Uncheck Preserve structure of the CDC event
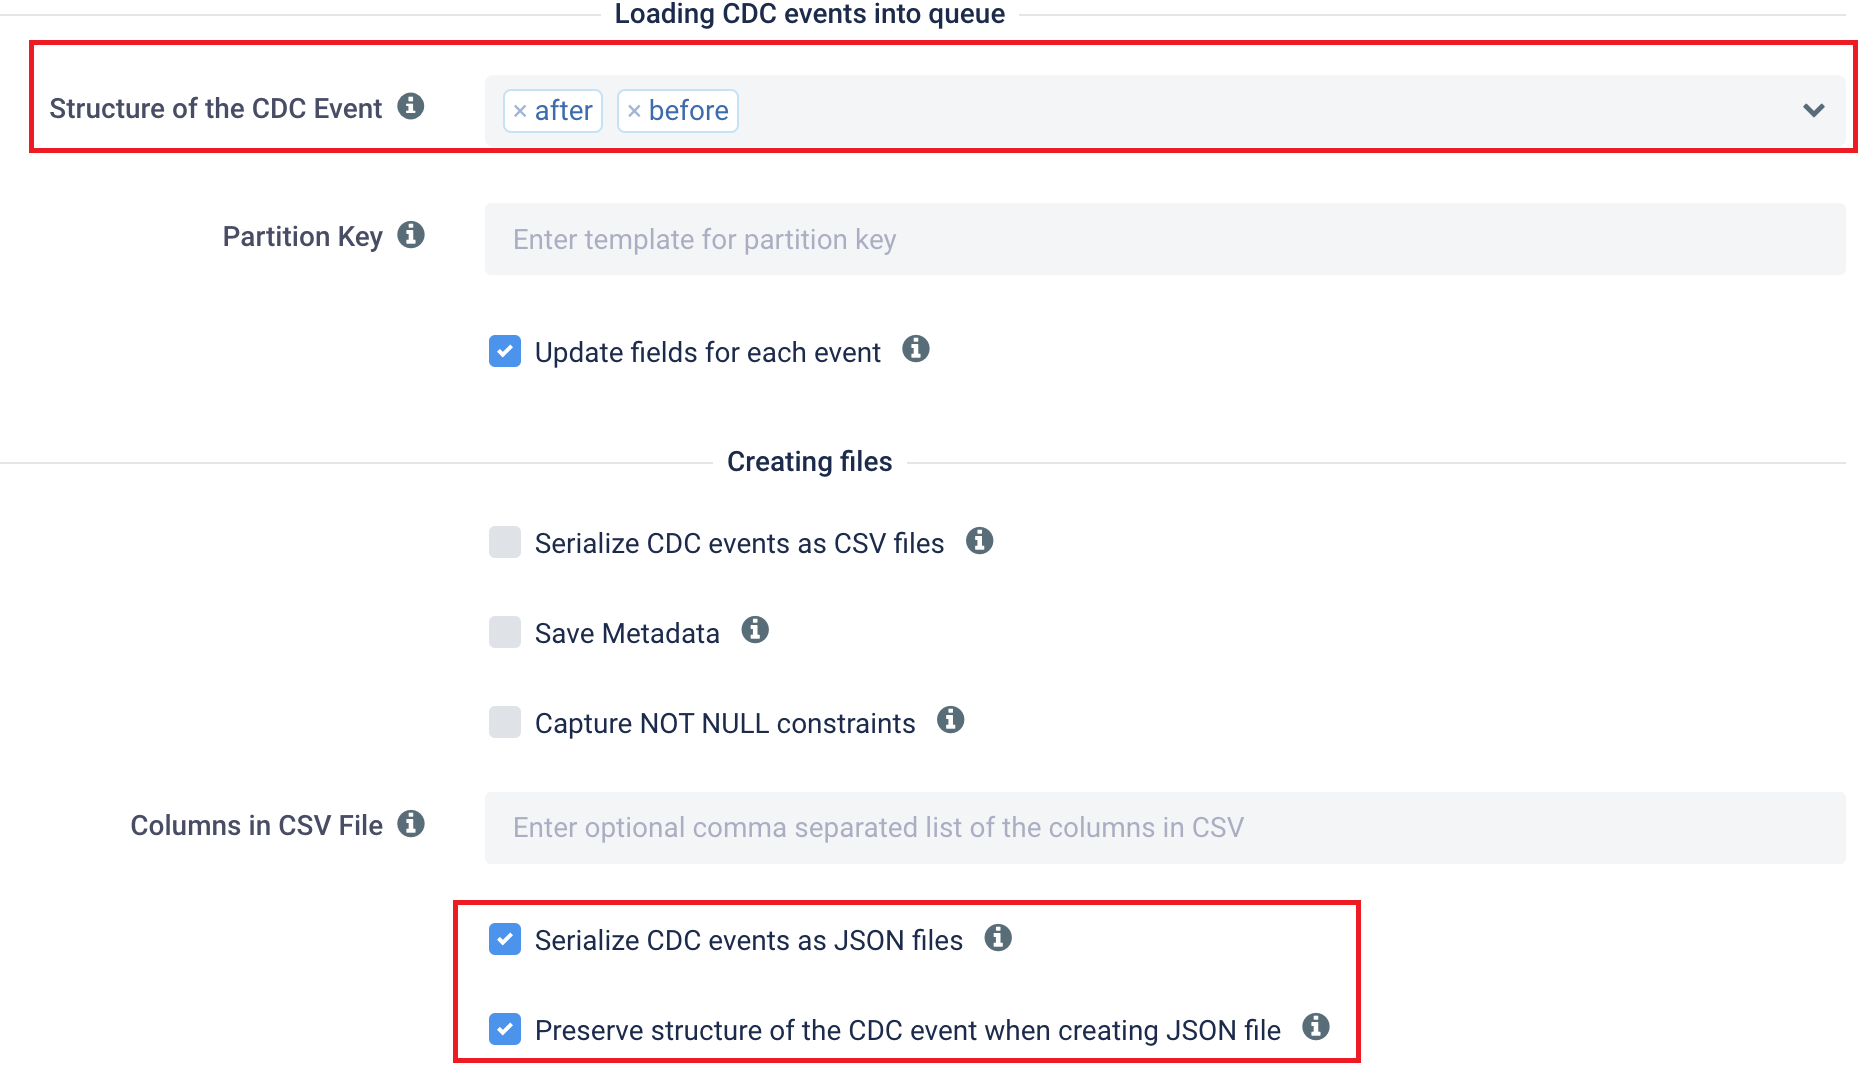 (505, 1029)
